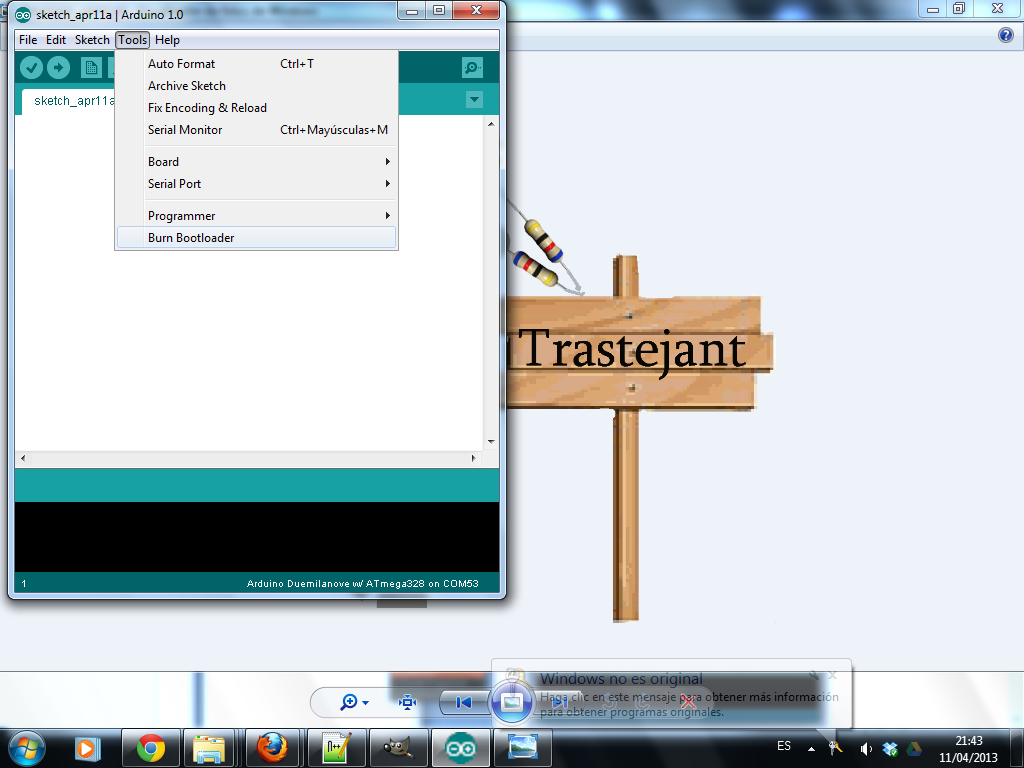Launch Windows Media Player from taskbar
The image size is (1024, 768).
[88, 748]
